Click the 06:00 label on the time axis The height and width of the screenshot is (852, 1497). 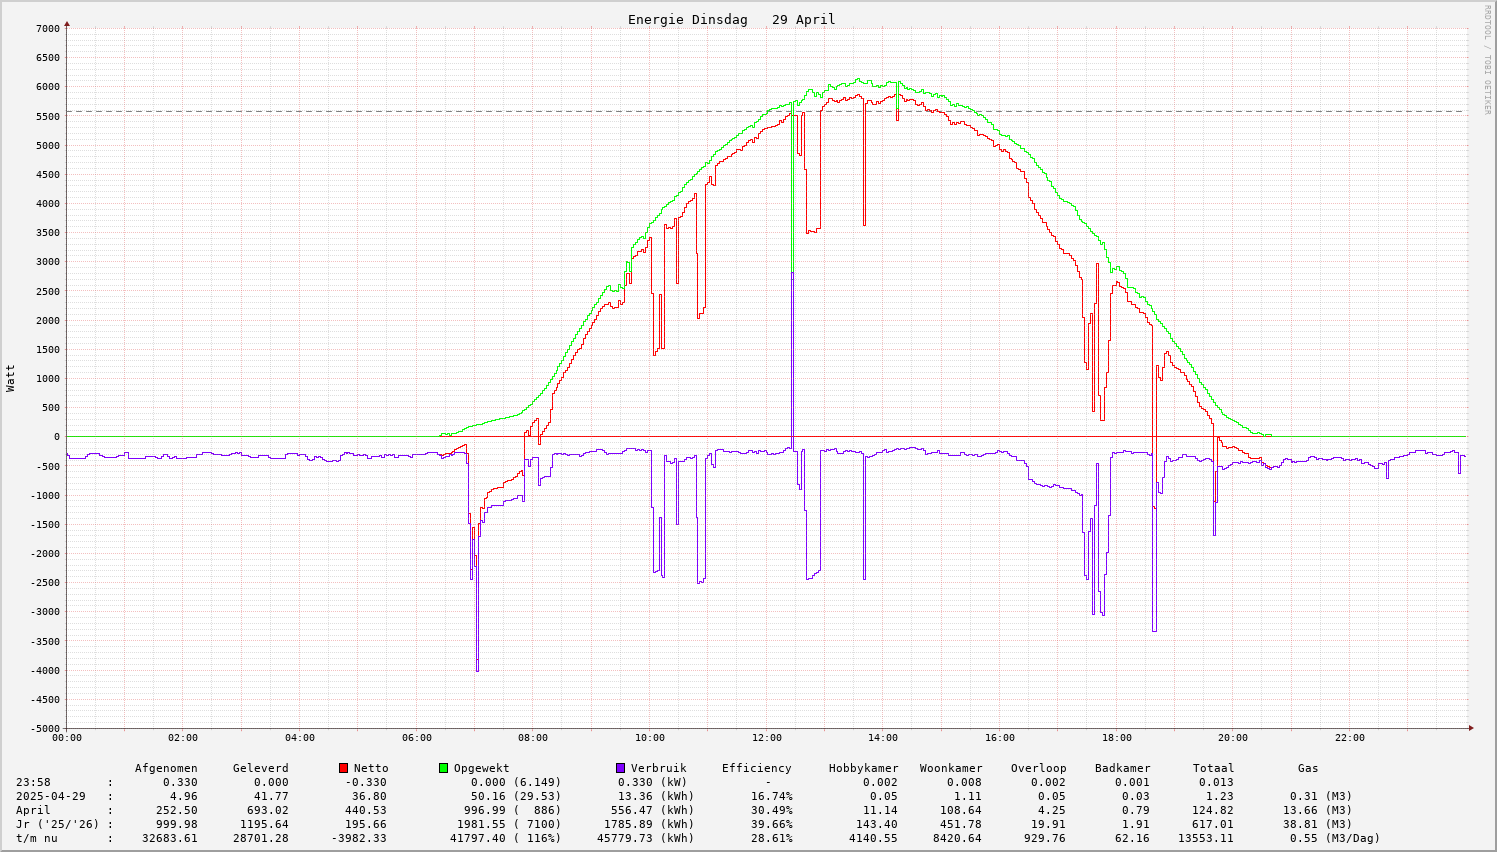point(417,738)
